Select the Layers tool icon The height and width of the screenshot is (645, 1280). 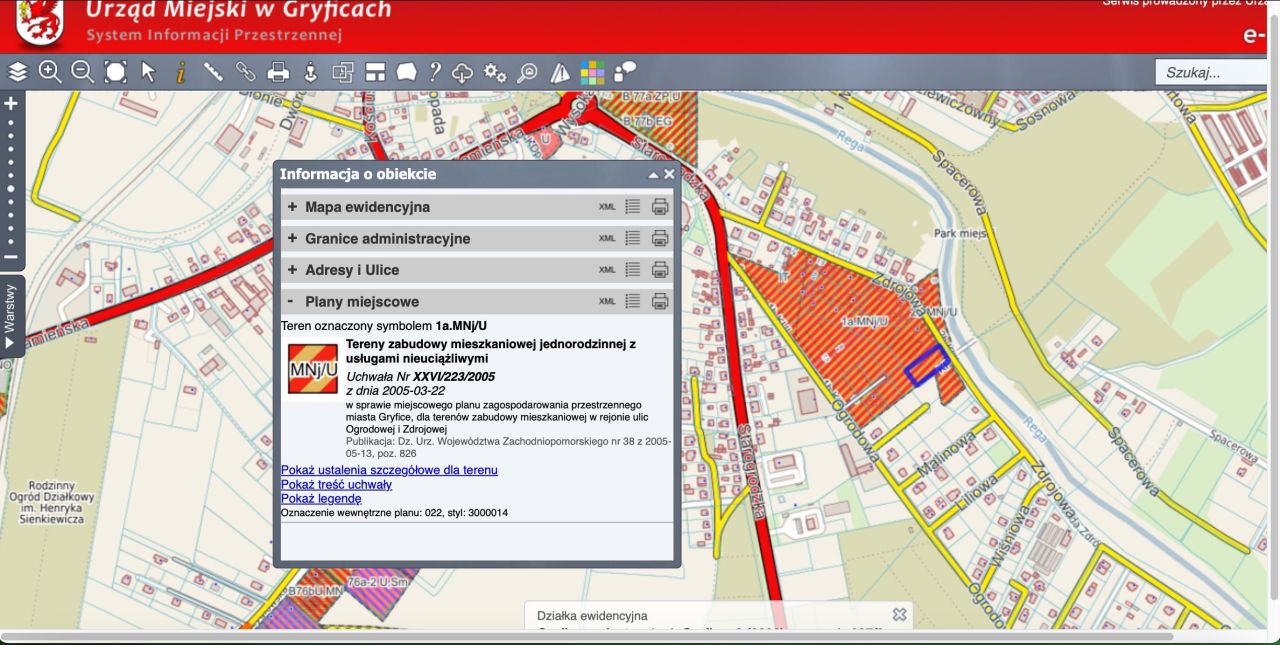click(16, 71)
